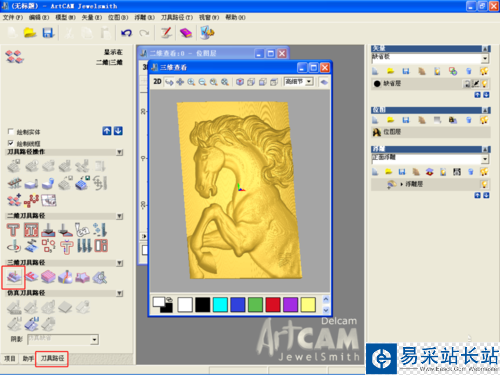Open the notes pencil icon in the main toolbar
Screen dimensions: 500x375
click(x=166, y=33)
